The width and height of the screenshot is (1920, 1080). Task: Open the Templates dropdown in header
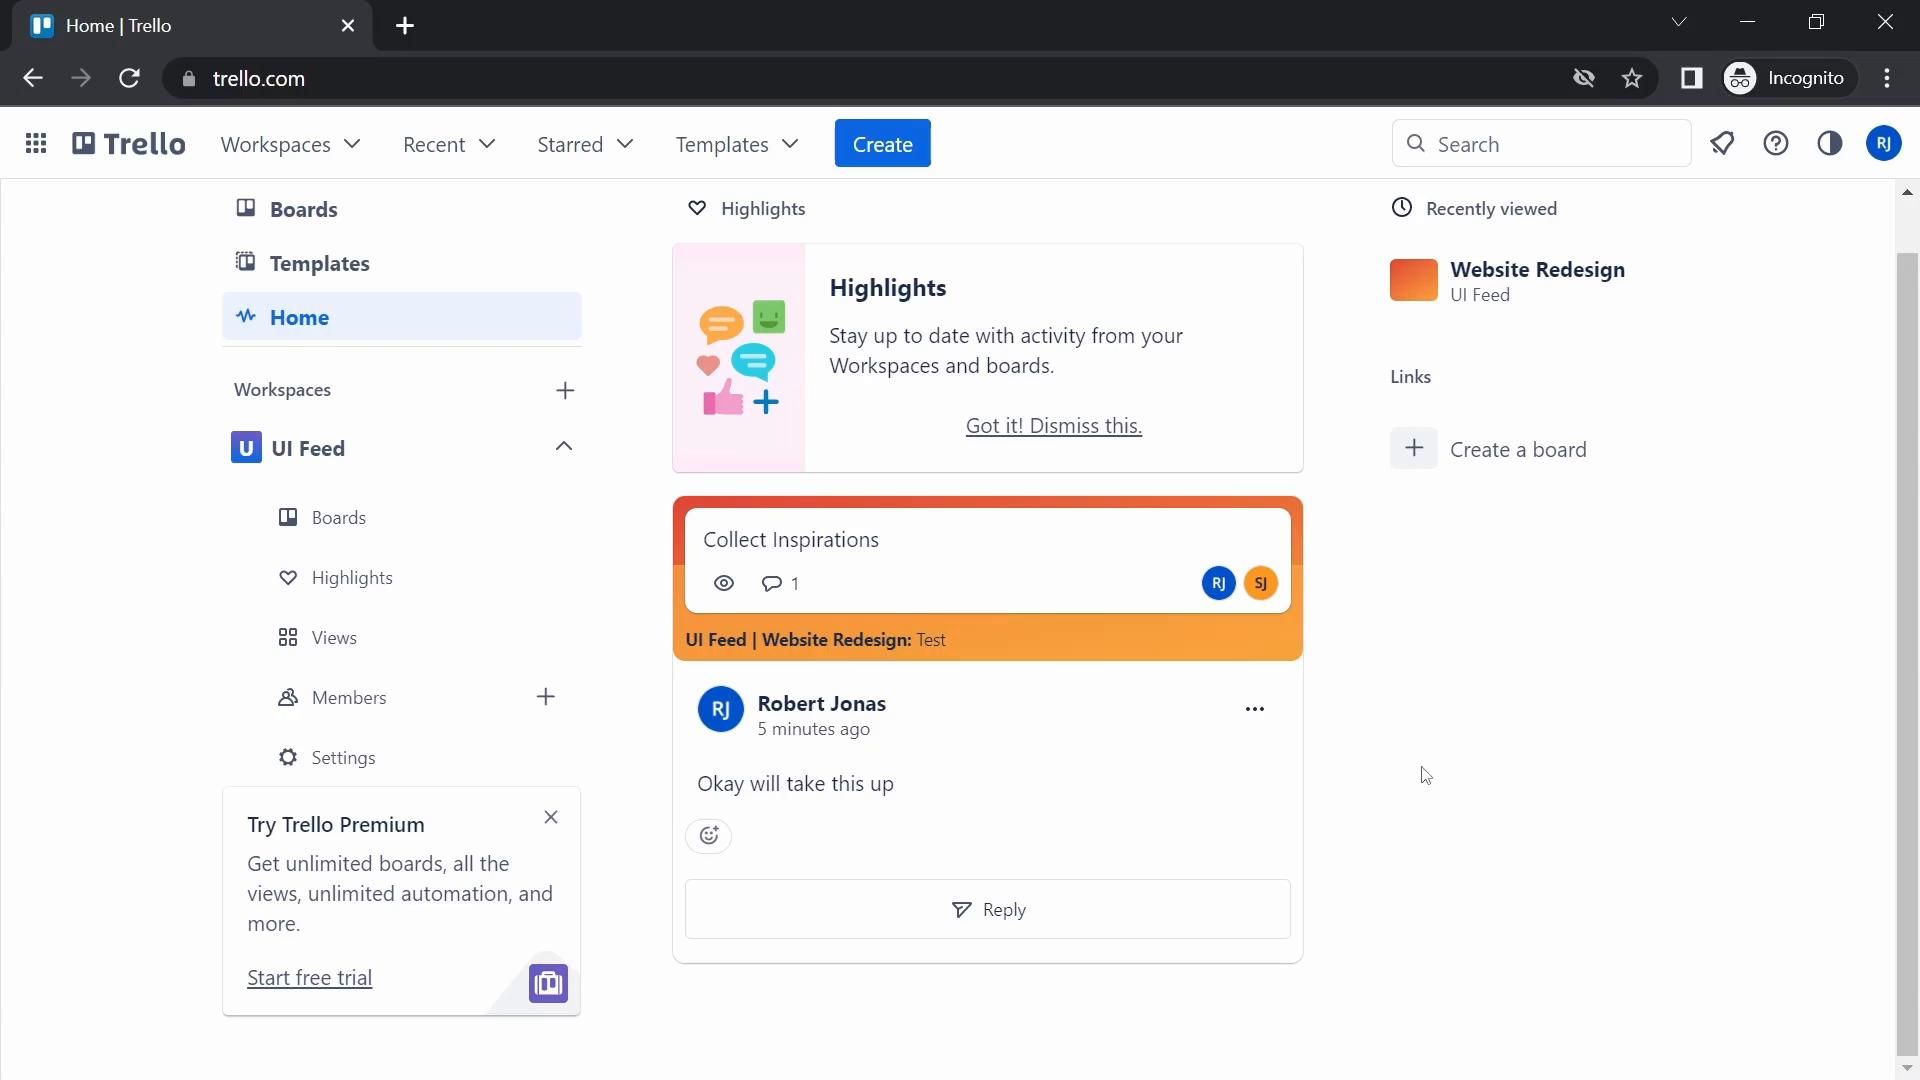tap(737, 144)
